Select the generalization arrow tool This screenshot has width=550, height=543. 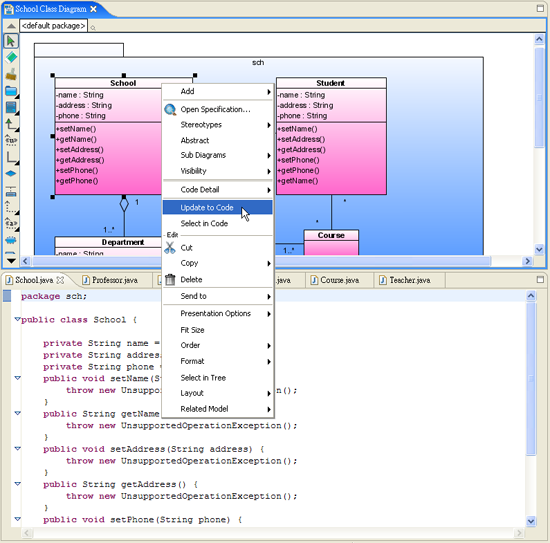tap(11, 124)
